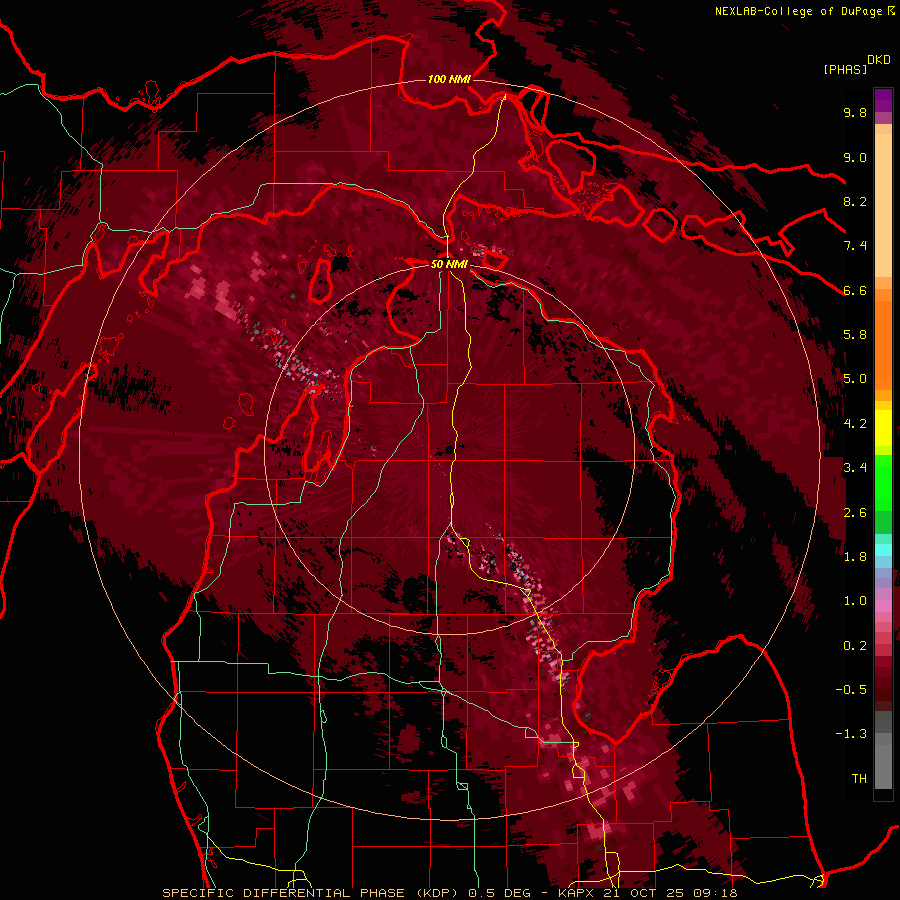Click the 50 NMI range ring label

point(449,264)
